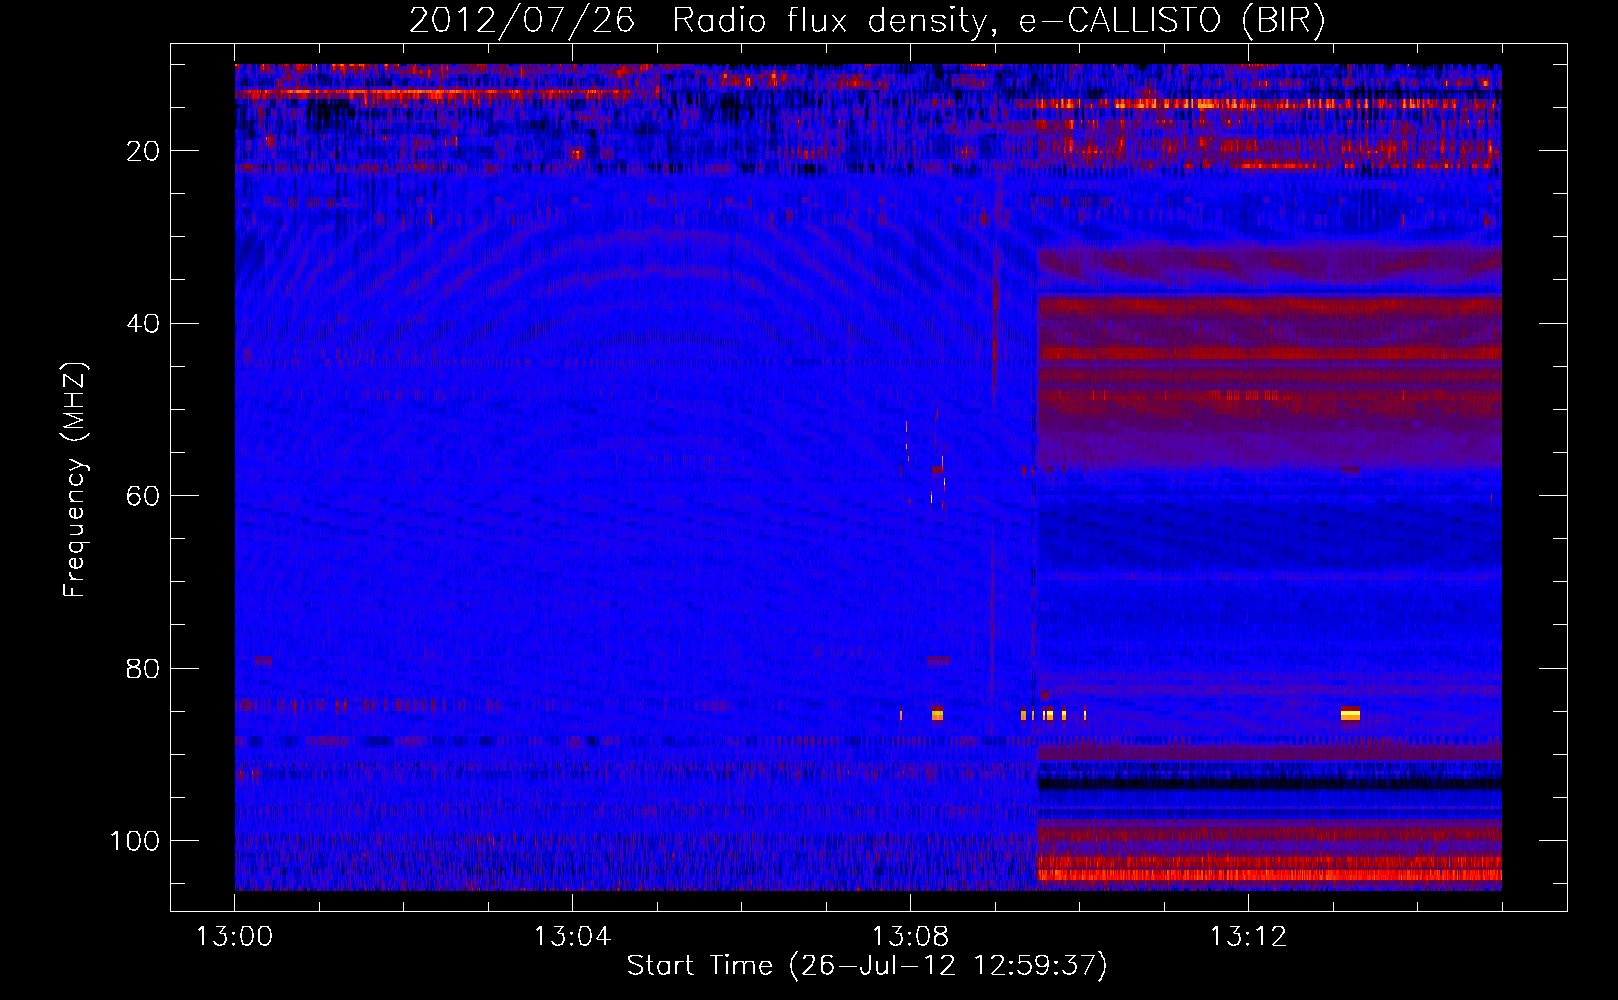Click the '80' frequency tick label
Screen dimensions: 1618x1000
pos(143,668)
